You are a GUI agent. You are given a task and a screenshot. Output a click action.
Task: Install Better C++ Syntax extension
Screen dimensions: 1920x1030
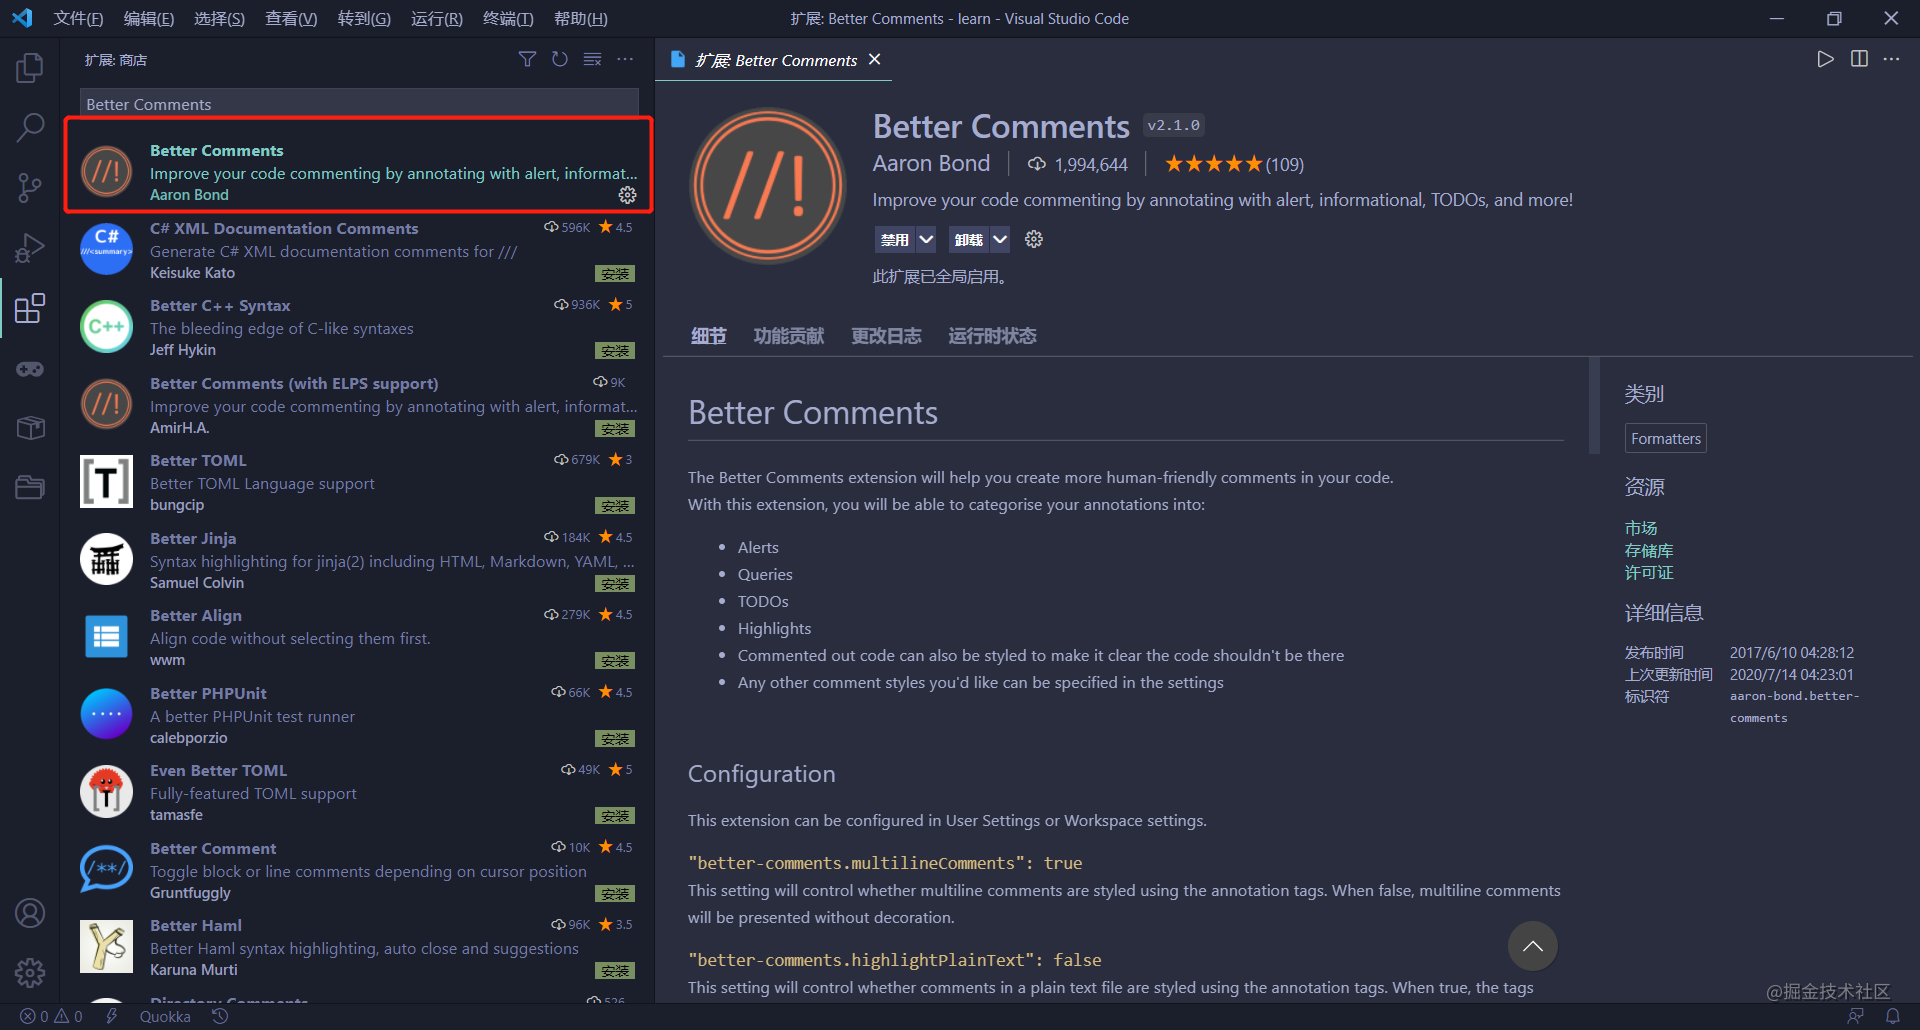[x=615, y=351]
